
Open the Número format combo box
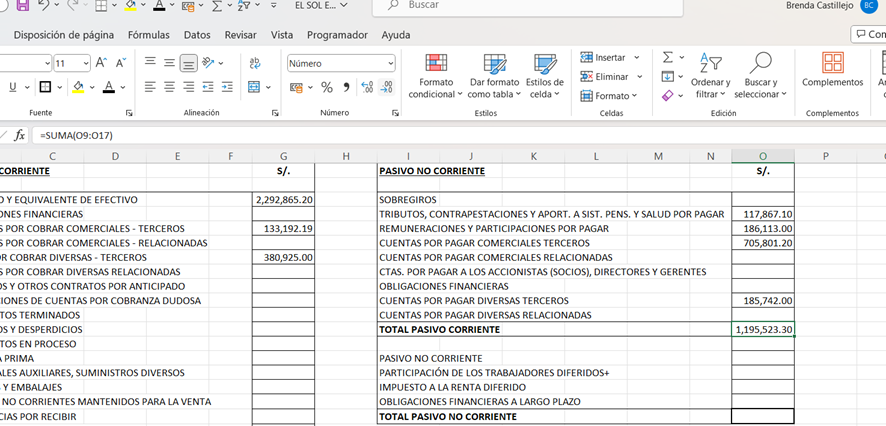[x=341, y=63]
